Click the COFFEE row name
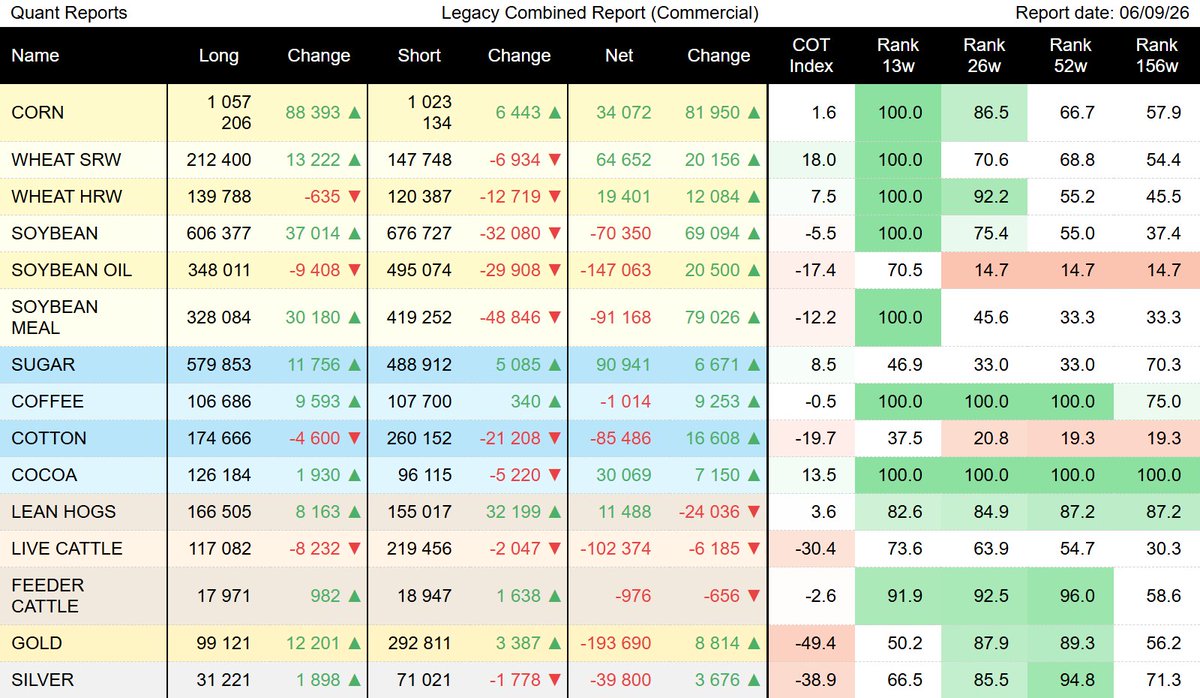Image resolution: width=1200 pixels, height=698 pixels. tap(47, 402)
